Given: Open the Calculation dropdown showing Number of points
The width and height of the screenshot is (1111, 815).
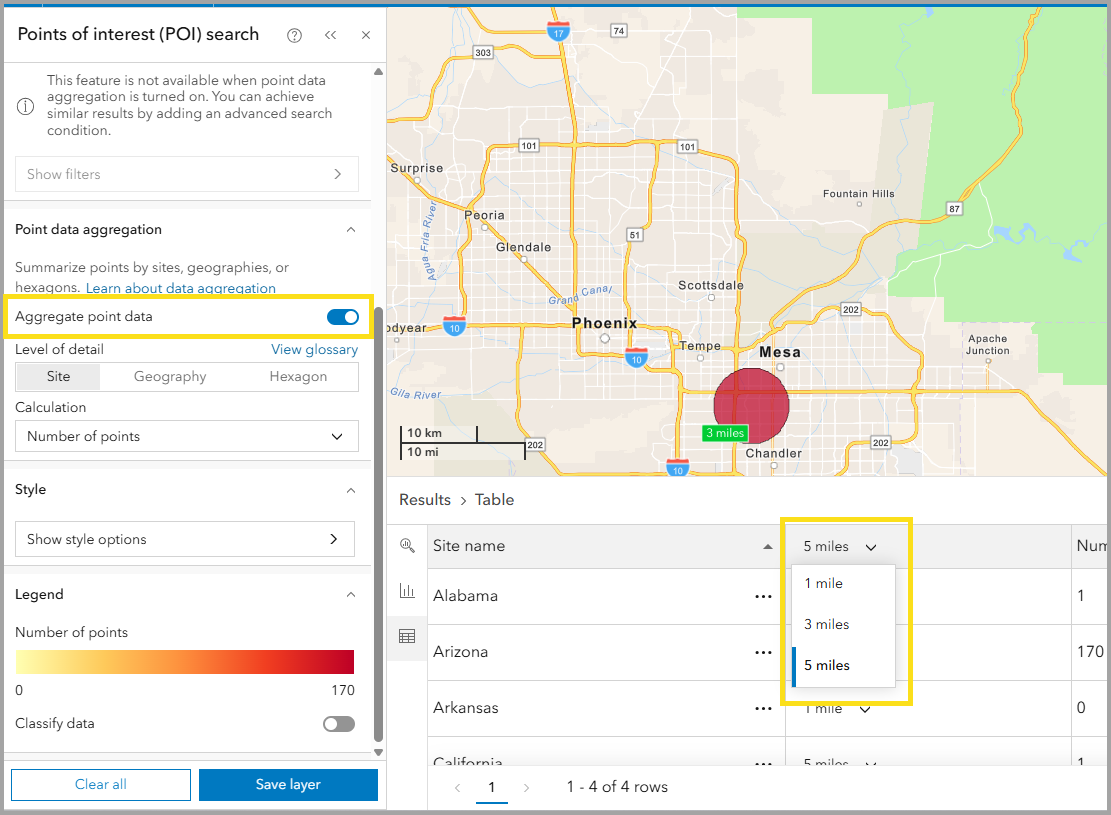Looking at the screenshot, I should (x=187, y=436).
